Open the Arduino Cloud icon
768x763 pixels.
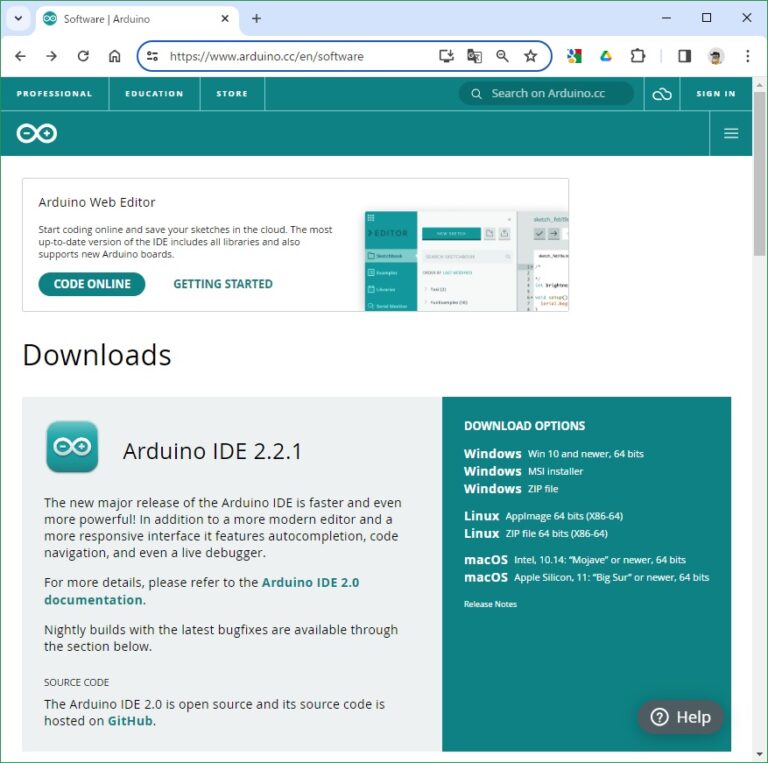click(x=661, y=94)
